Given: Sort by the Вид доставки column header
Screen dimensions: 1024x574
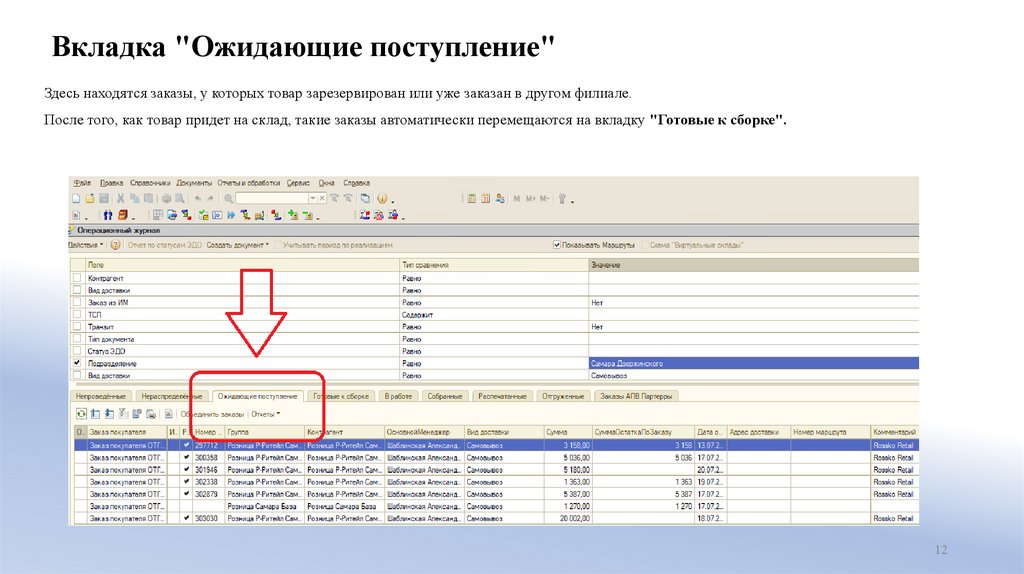Looking at the screenshot, I should 504,432.
